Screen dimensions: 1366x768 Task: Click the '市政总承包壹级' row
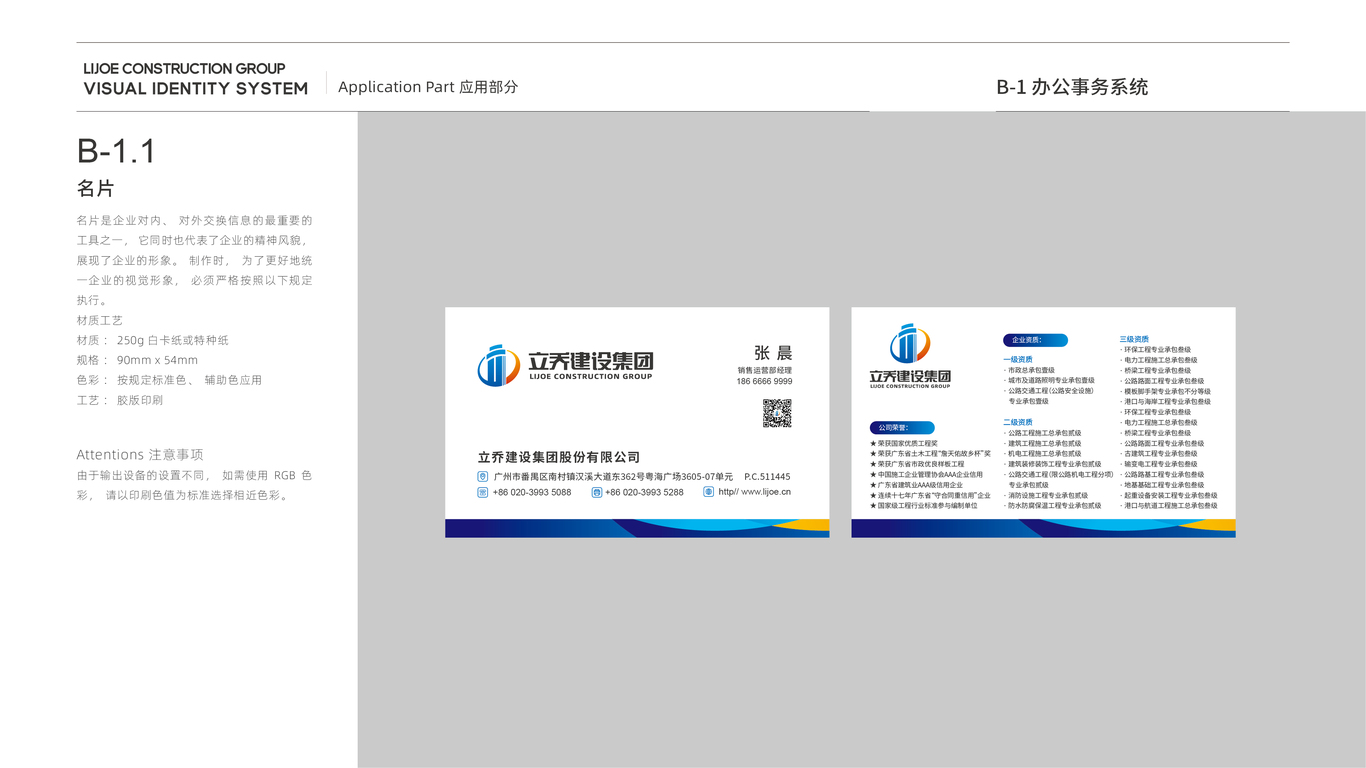[x=1029, y=370]
